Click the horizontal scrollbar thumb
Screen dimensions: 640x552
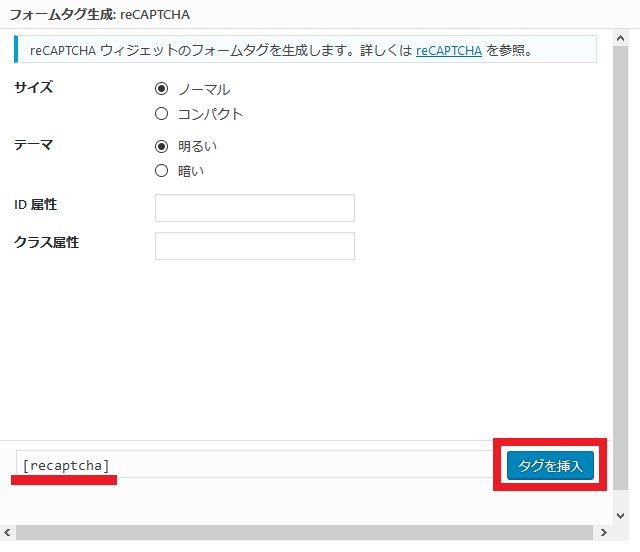point(304,532)
